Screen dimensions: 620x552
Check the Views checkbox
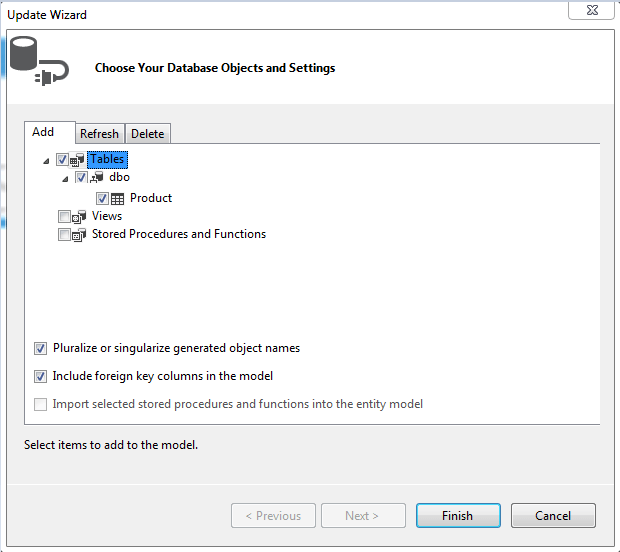click(64, 217)
